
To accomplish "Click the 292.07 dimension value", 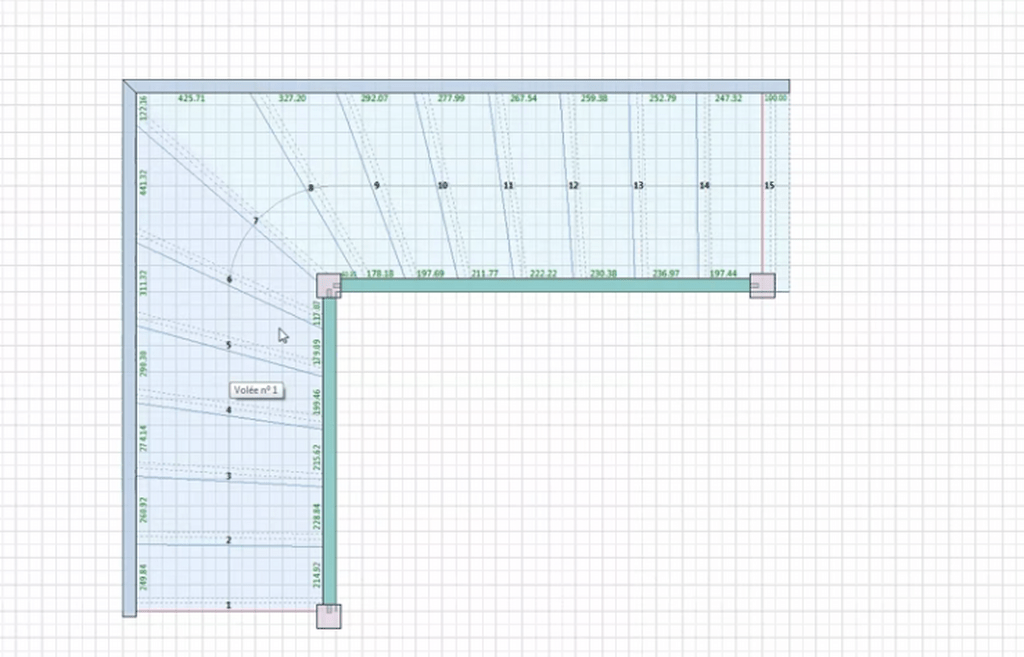I will pos(374,99).
